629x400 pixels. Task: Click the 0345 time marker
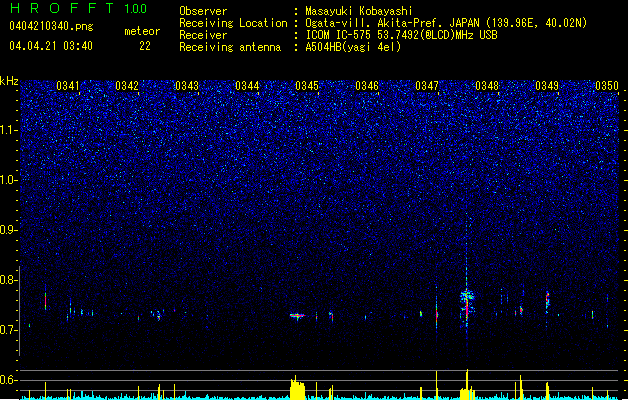307,86
